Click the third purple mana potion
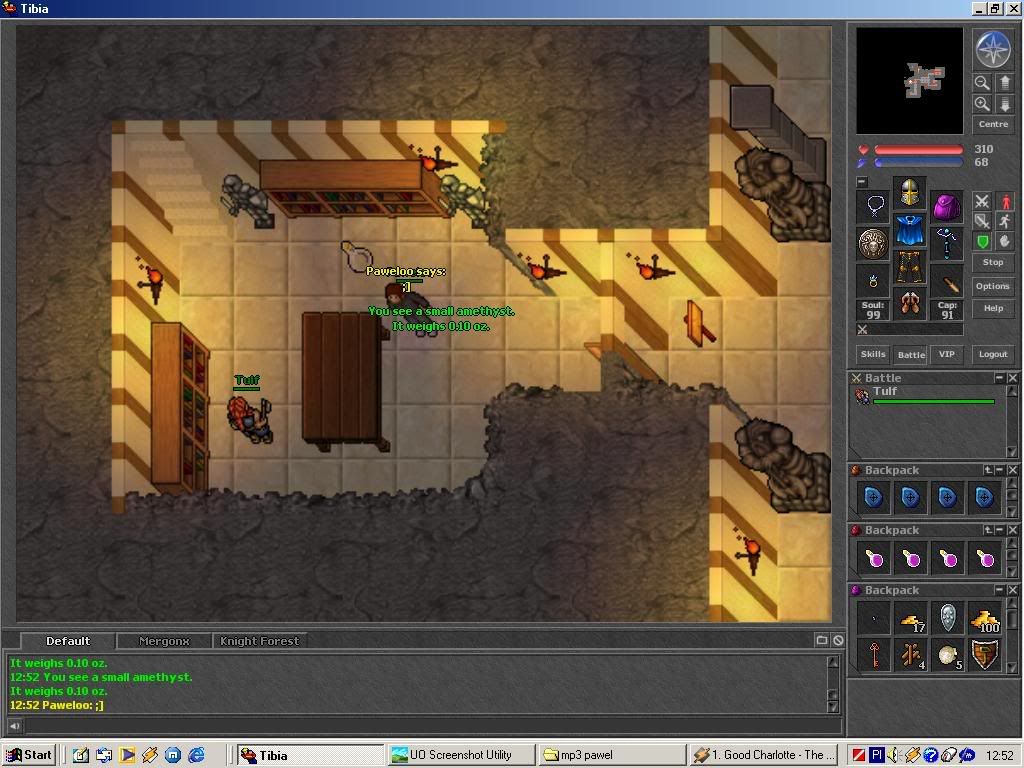This screenshot has width=1024, height=768. (947, 558)
